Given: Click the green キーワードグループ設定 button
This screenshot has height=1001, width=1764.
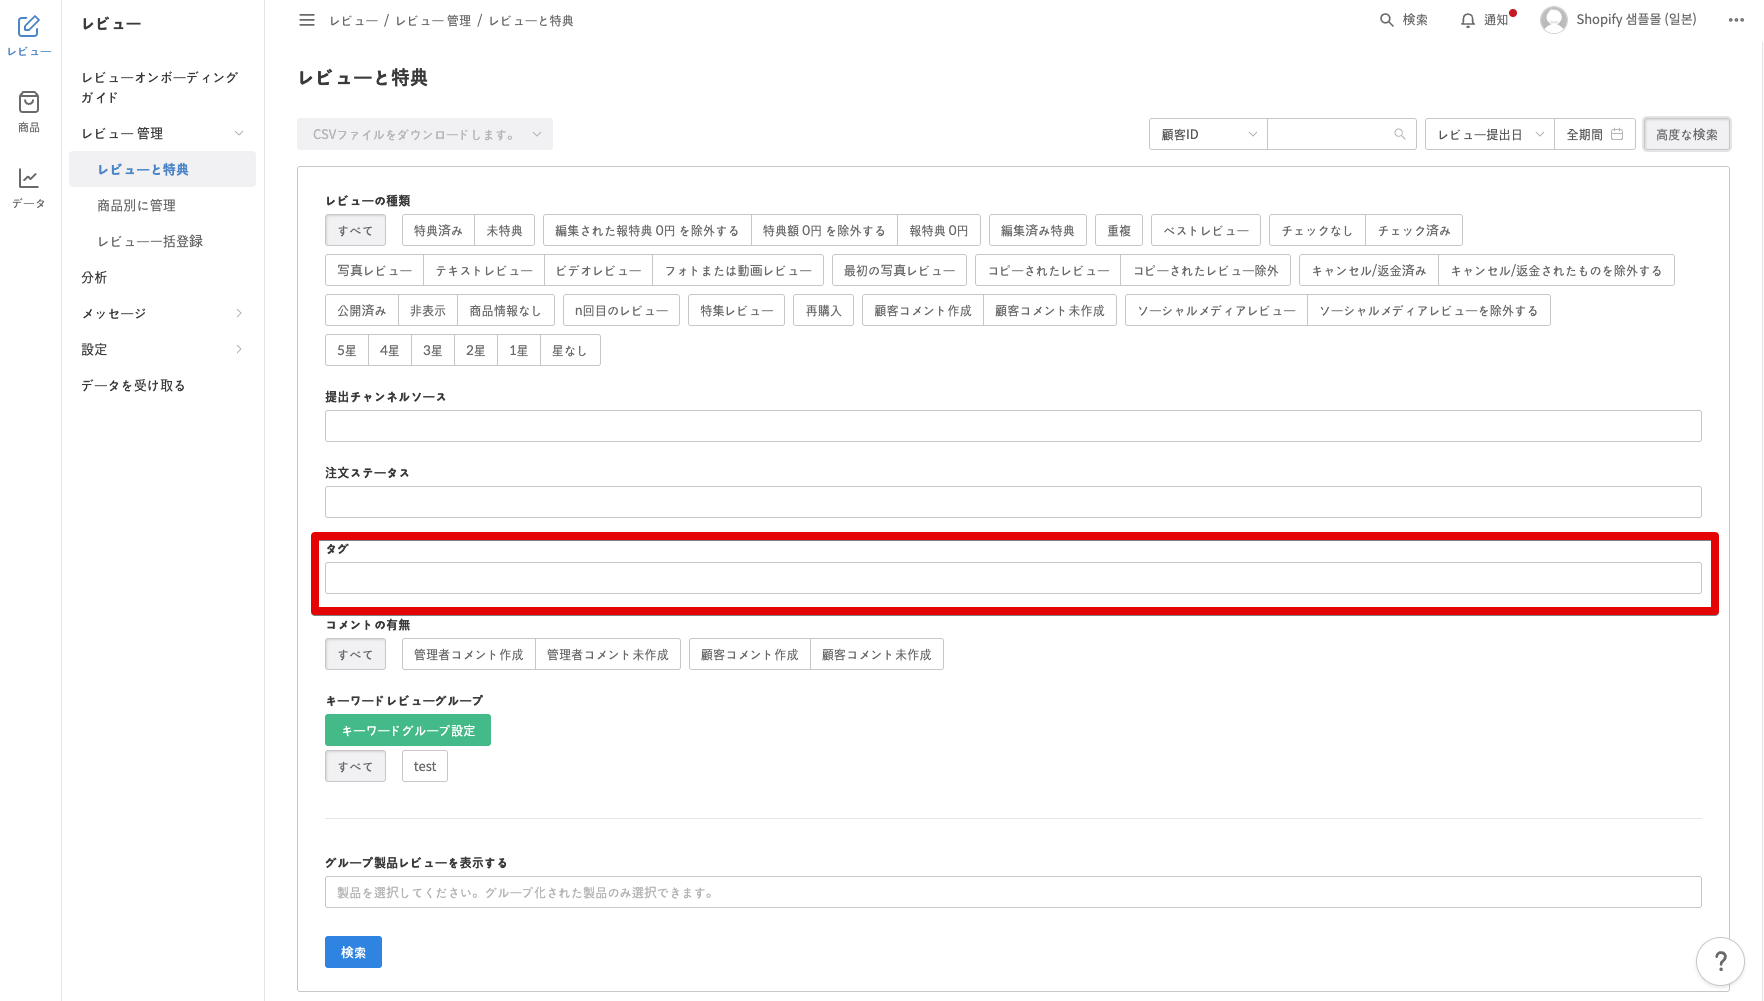Looking at the screenshot, I should [x=407, y=730].
